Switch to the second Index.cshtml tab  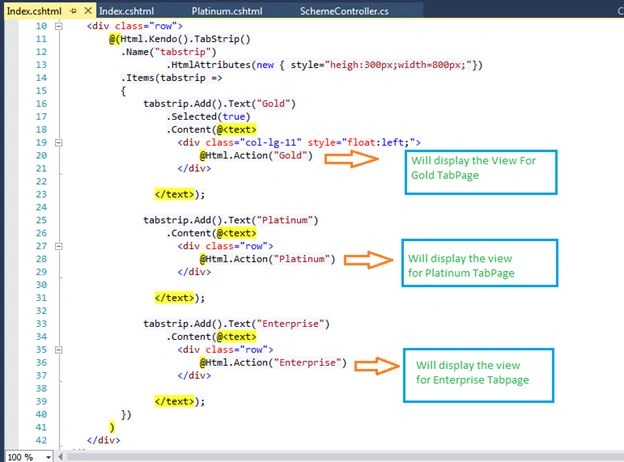pyautogui.click(x=126, y=11)
